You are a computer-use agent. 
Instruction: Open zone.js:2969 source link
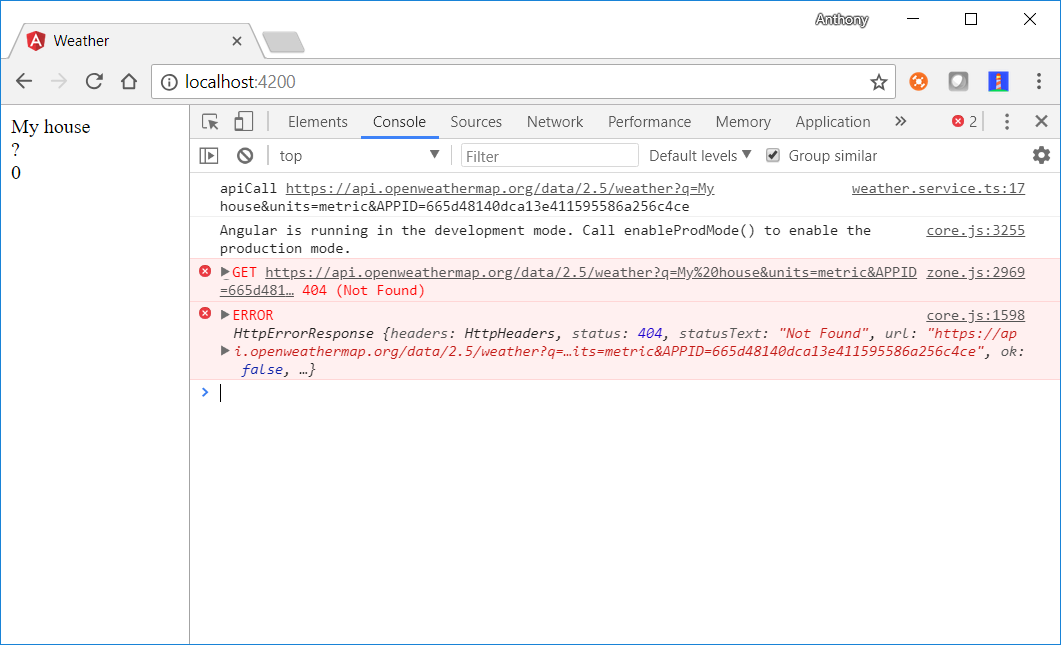[x=975, y=272]
